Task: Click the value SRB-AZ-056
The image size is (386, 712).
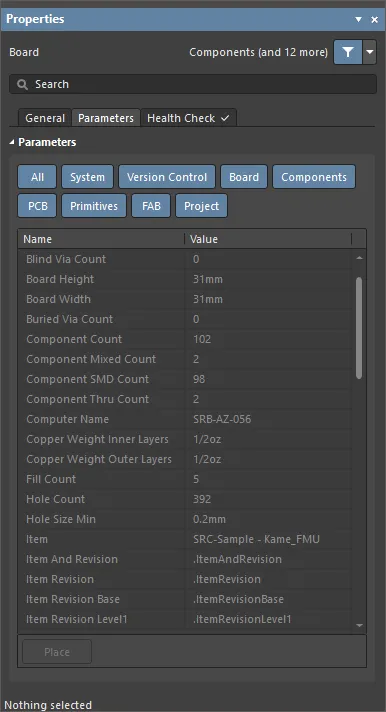Action: point(222,419)
